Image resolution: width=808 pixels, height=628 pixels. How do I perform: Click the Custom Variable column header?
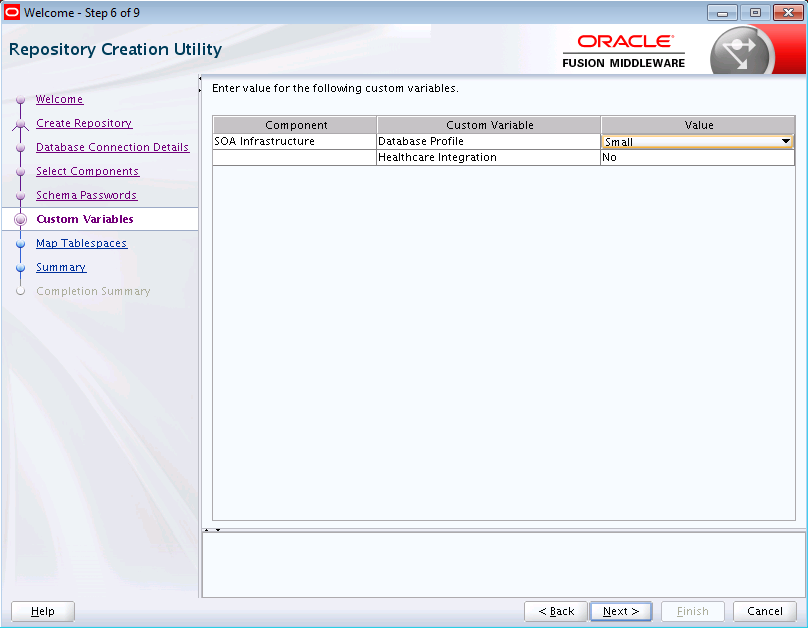(489, 125)
